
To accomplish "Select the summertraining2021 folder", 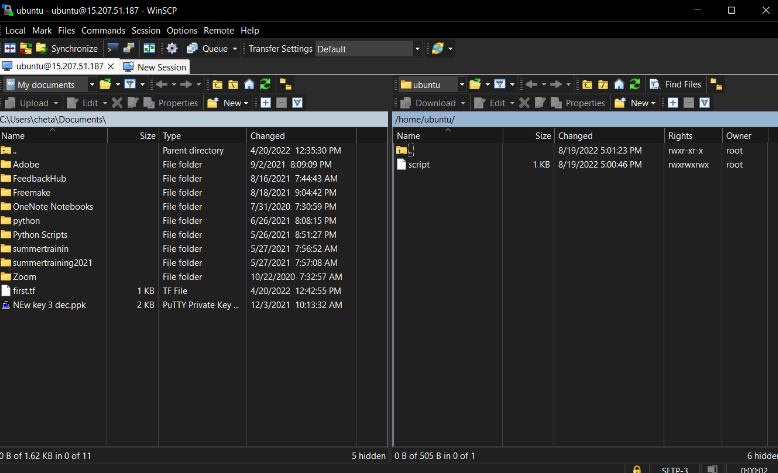I will pos(52,263).
